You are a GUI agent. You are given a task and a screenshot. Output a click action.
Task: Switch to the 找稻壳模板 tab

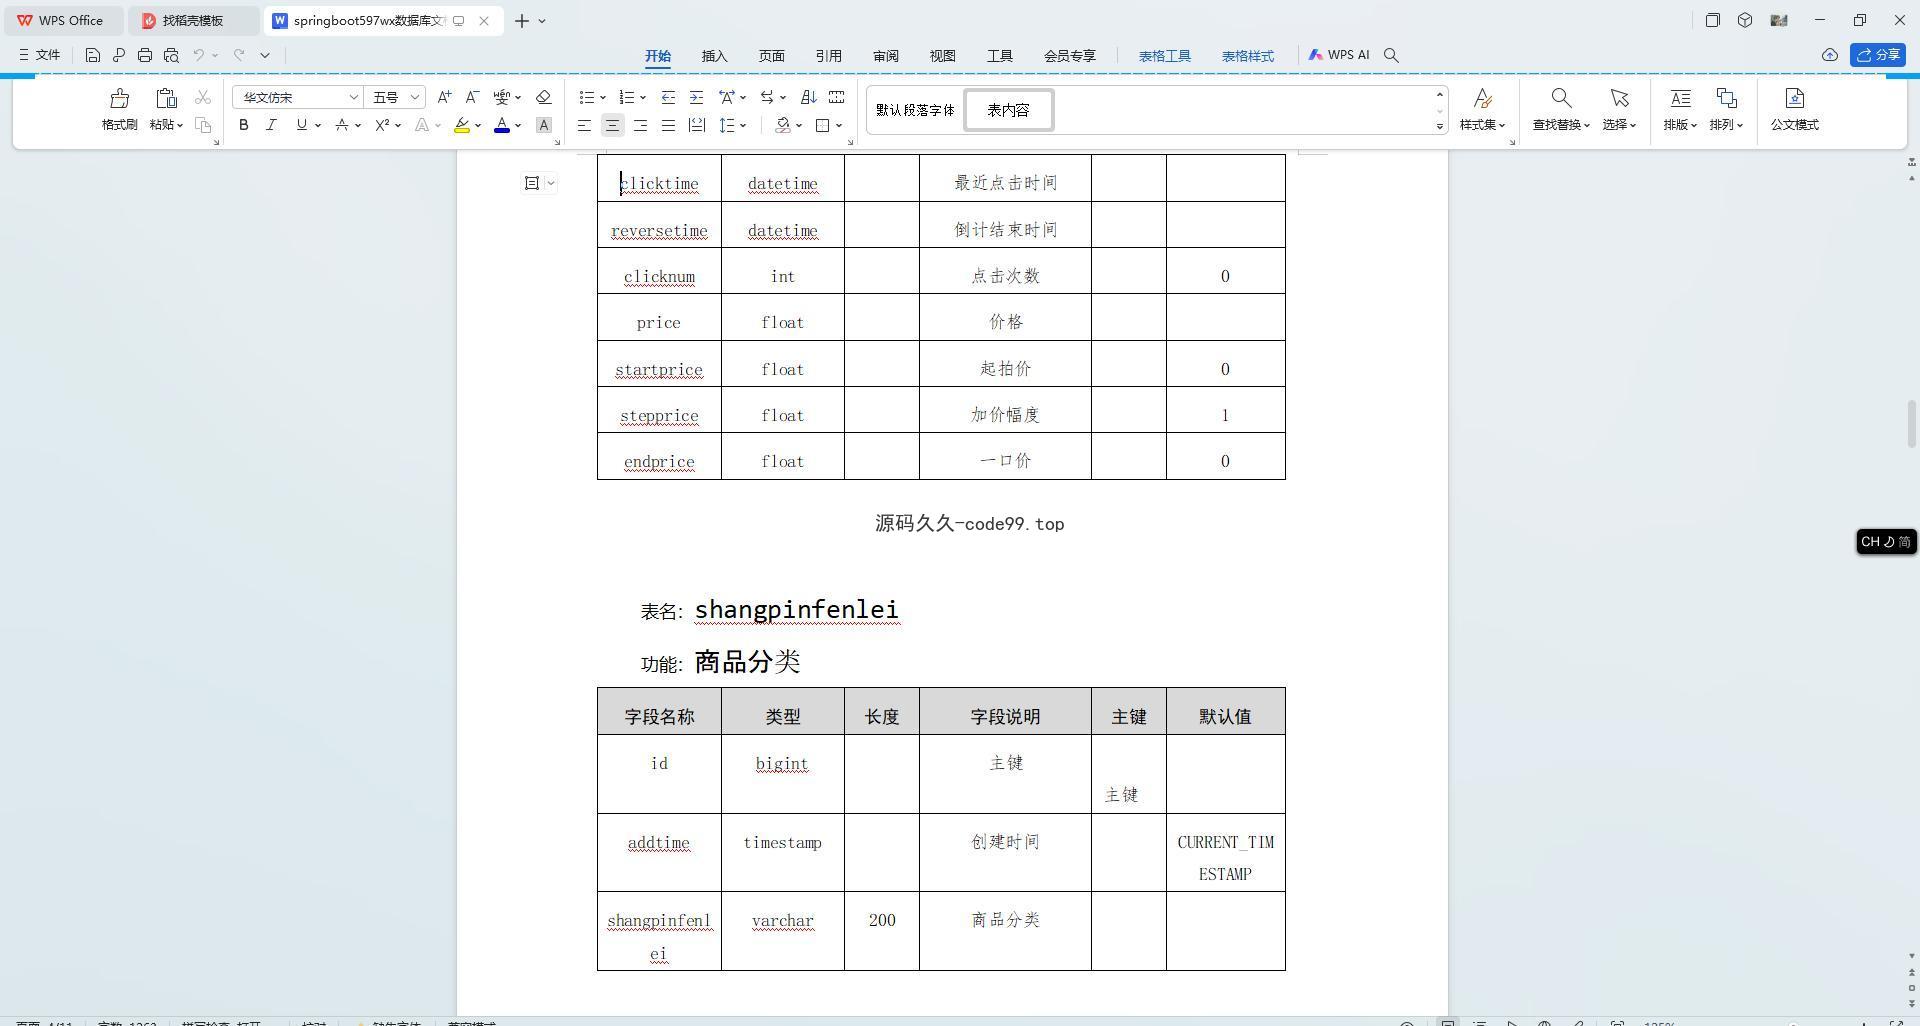click(192, 20)
